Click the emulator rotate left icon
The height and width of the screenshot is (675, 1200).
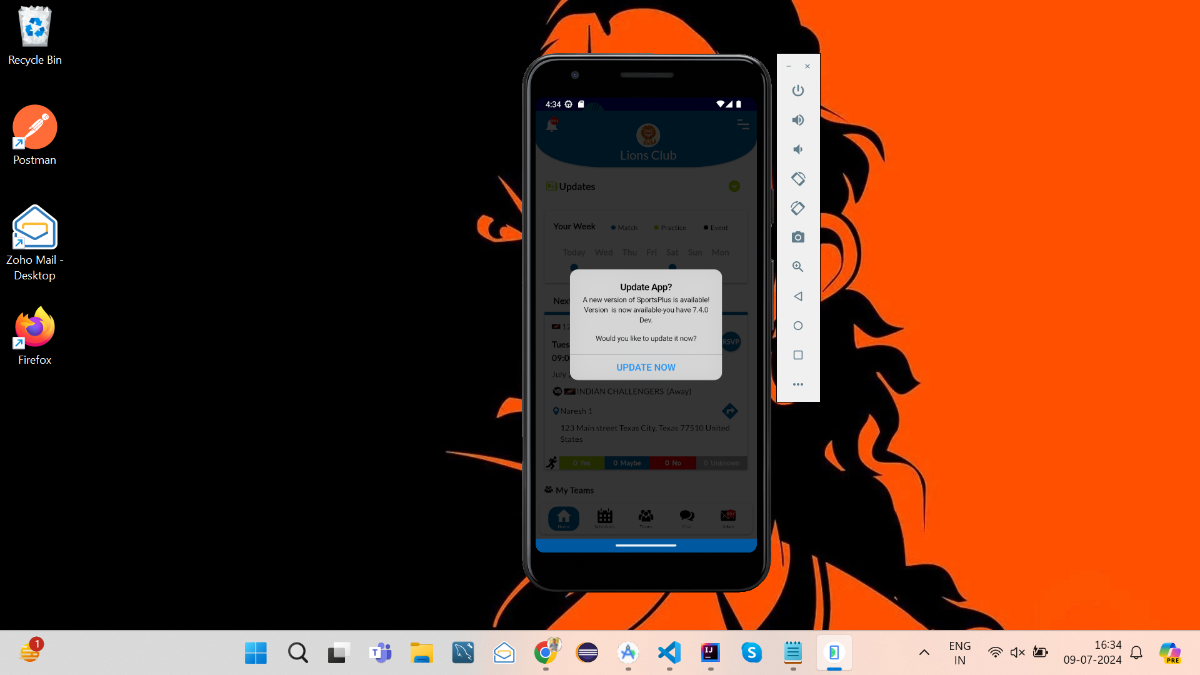pos(798,179)
